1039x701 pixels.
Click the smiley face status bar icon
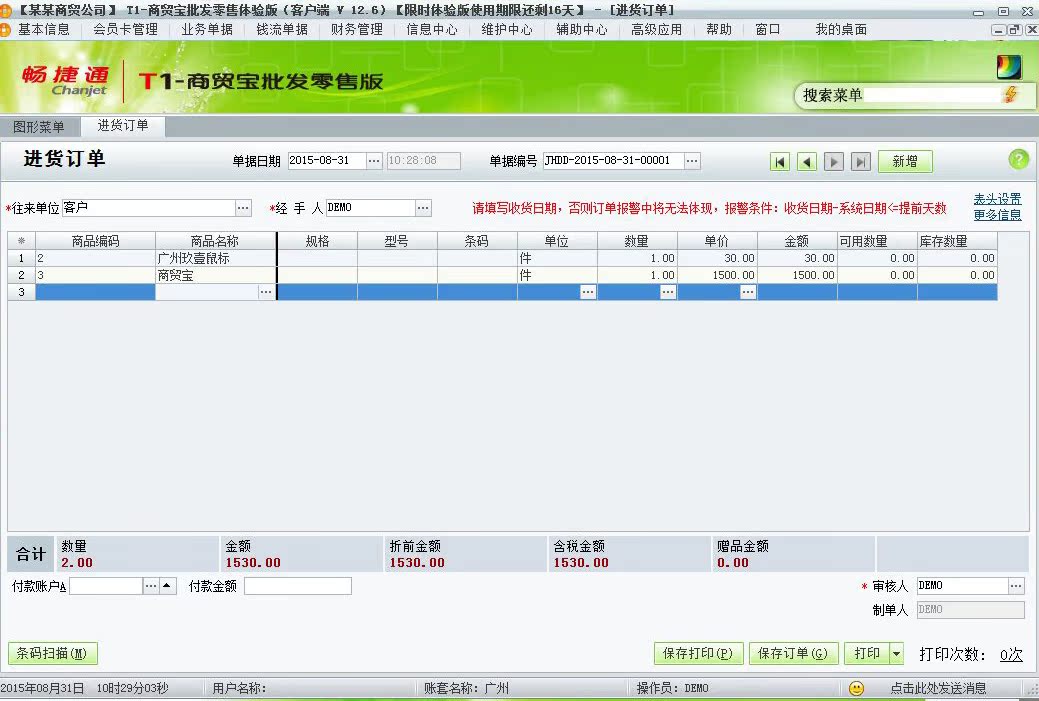pos(856,688)
